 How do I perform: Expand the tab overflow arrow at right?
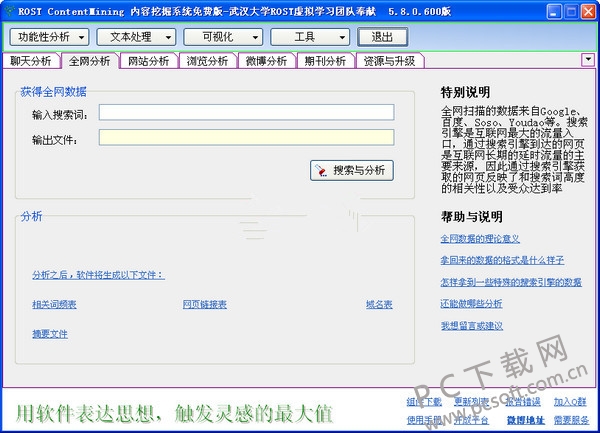[588, 60]
